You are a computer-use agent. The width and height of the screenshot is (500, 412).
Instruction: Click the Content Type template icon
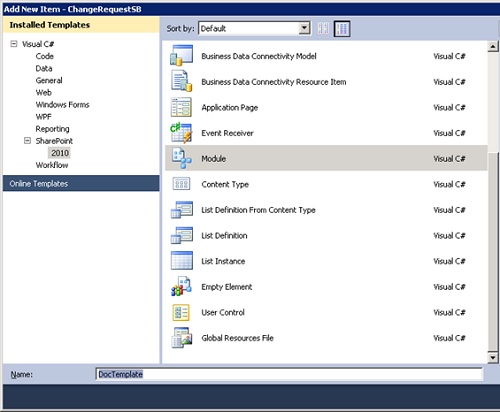pyautogui.click(x=181, y=184)
